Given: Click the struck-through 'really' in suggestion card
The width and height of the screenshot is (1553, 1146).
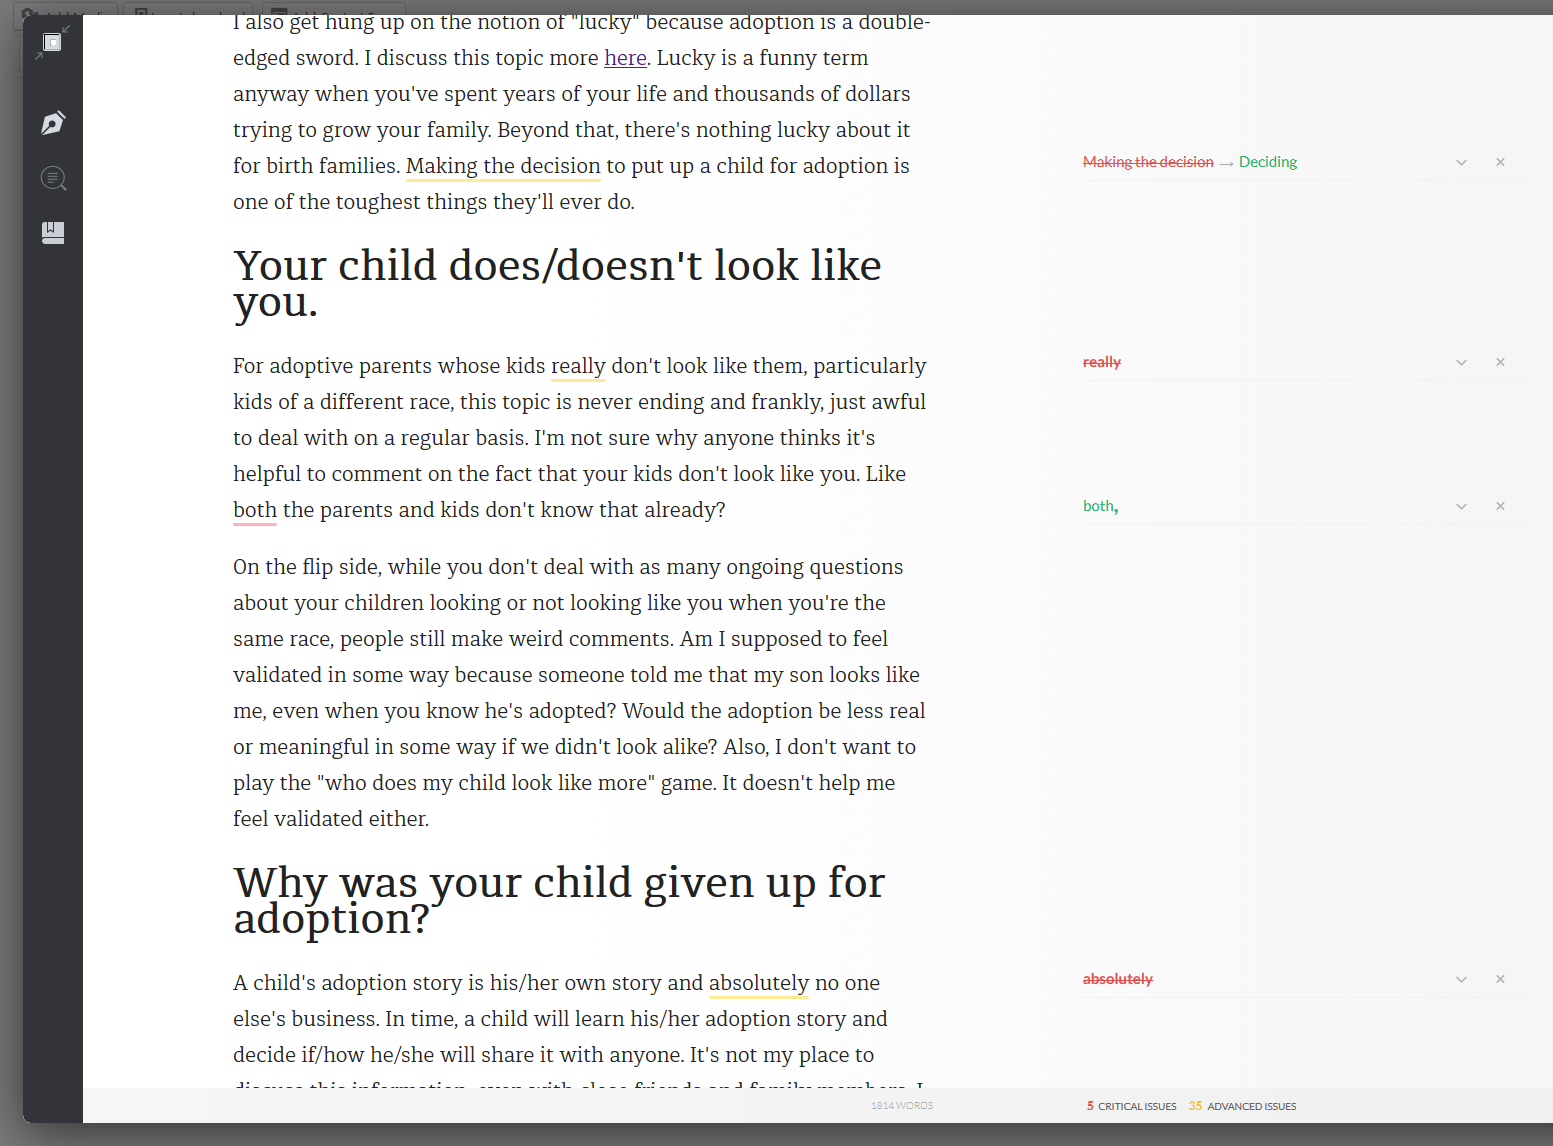Looking at the screenshot, I should 1101,362.
